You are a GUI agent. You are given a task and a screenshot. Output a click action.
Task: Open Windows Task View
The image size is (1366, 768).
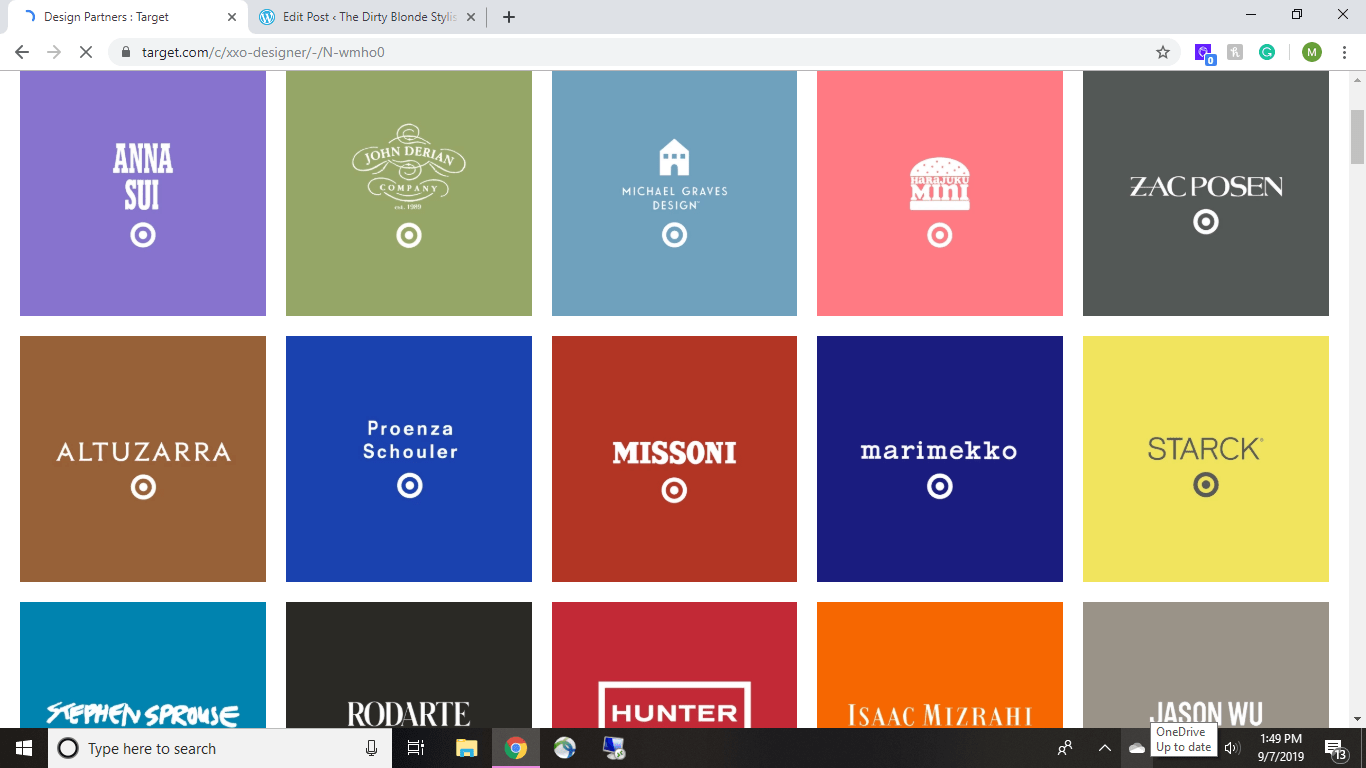[416, 748]
